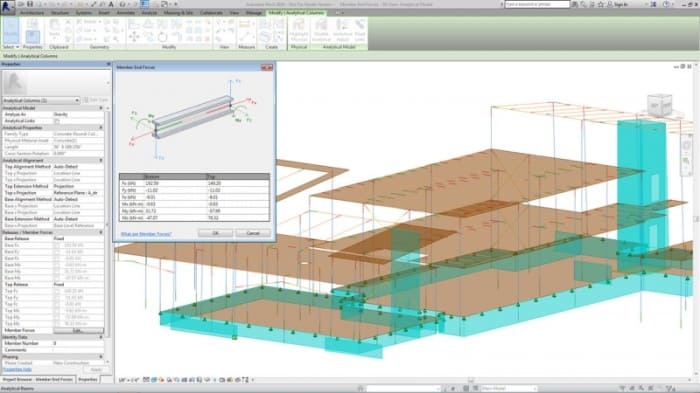Click the Text tool in quick access toolbar

pos(111,4)
